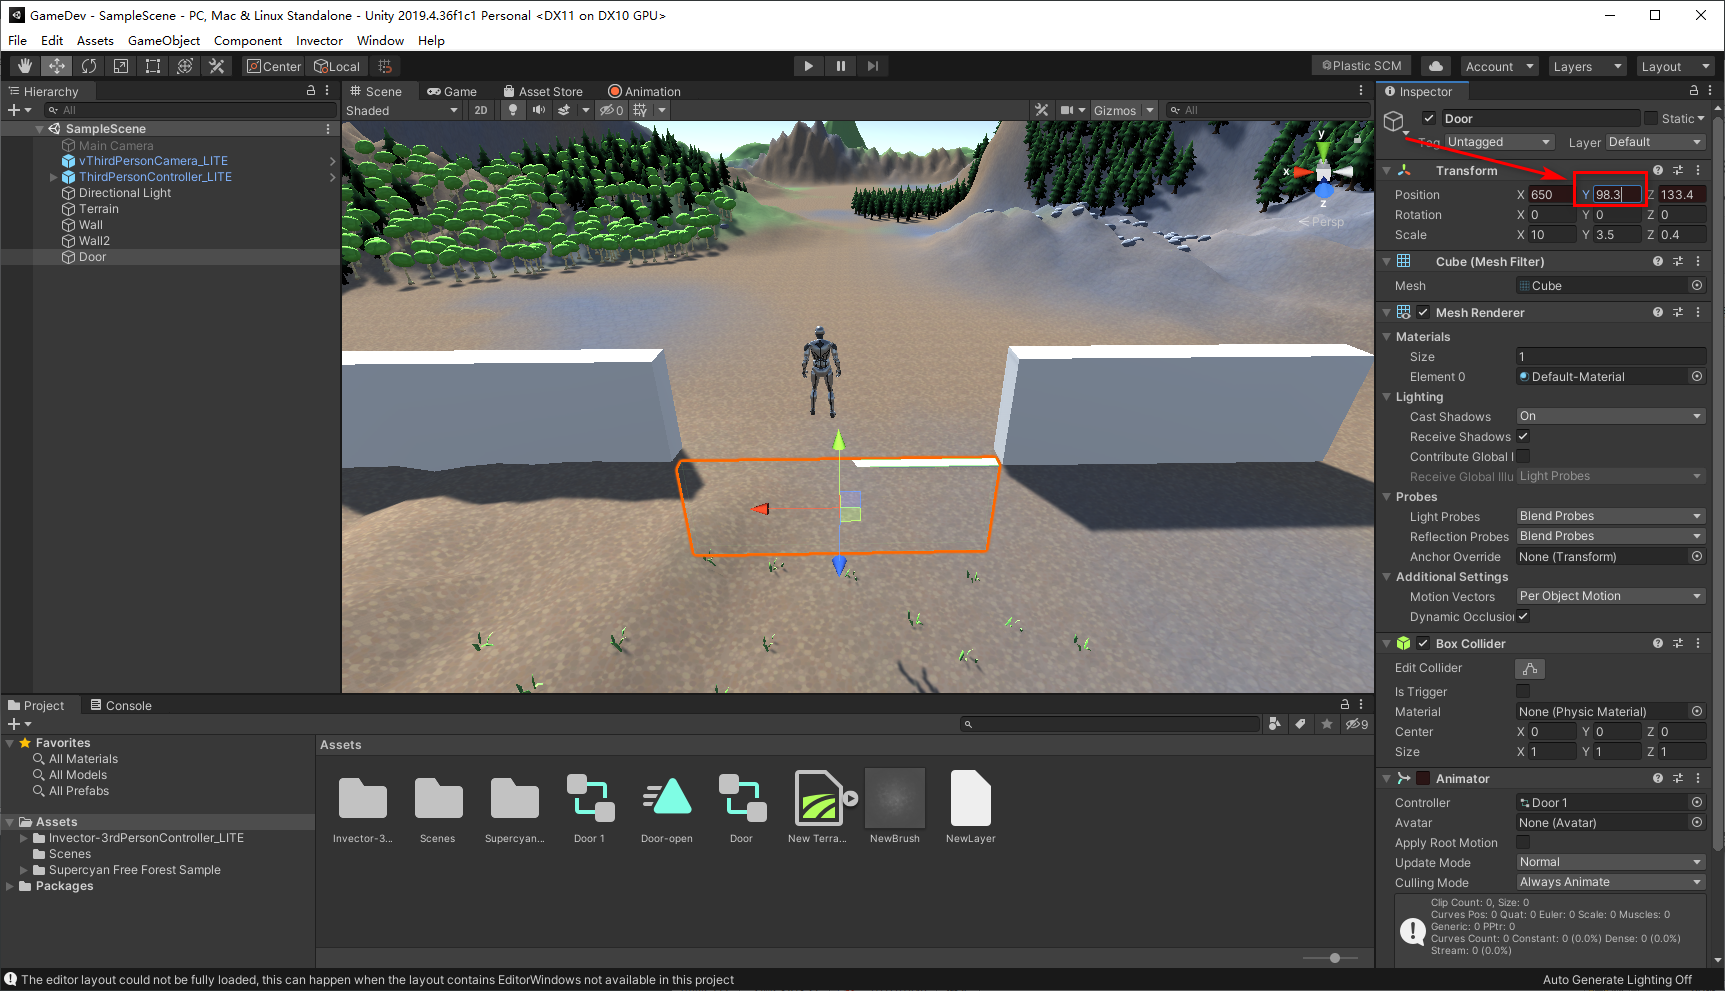Toggle Contribute Global Illumination checkbox

[x=1523, y=457]
